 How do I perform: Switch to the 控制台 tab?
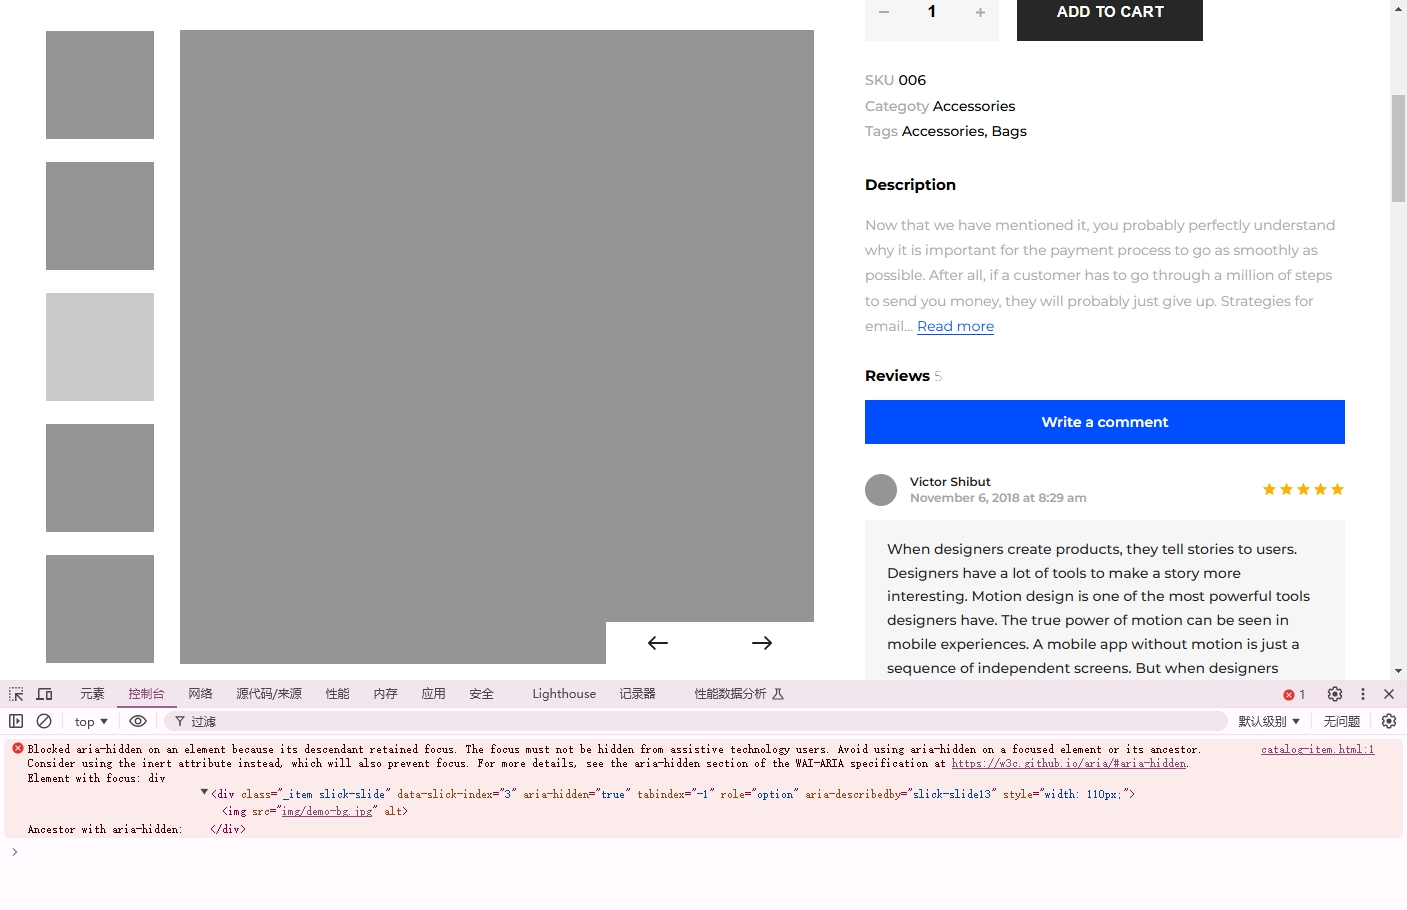click(x=146, y=694)
